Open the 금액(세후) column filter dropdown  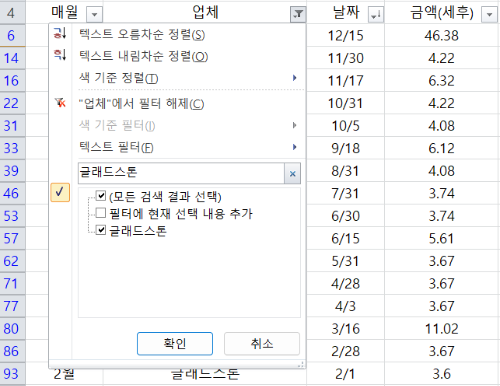[489, 14]
